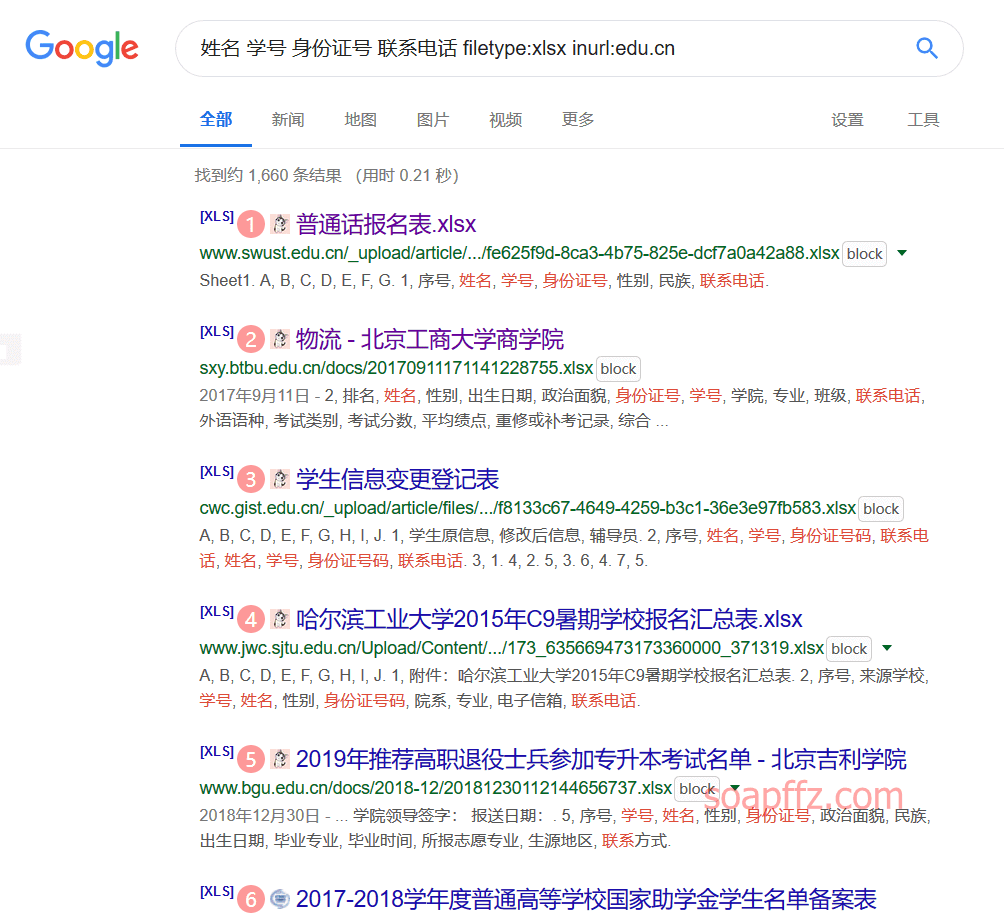This screenshot has width=1004, height=916.
Task: Click the Google logo
Action: 82,48
